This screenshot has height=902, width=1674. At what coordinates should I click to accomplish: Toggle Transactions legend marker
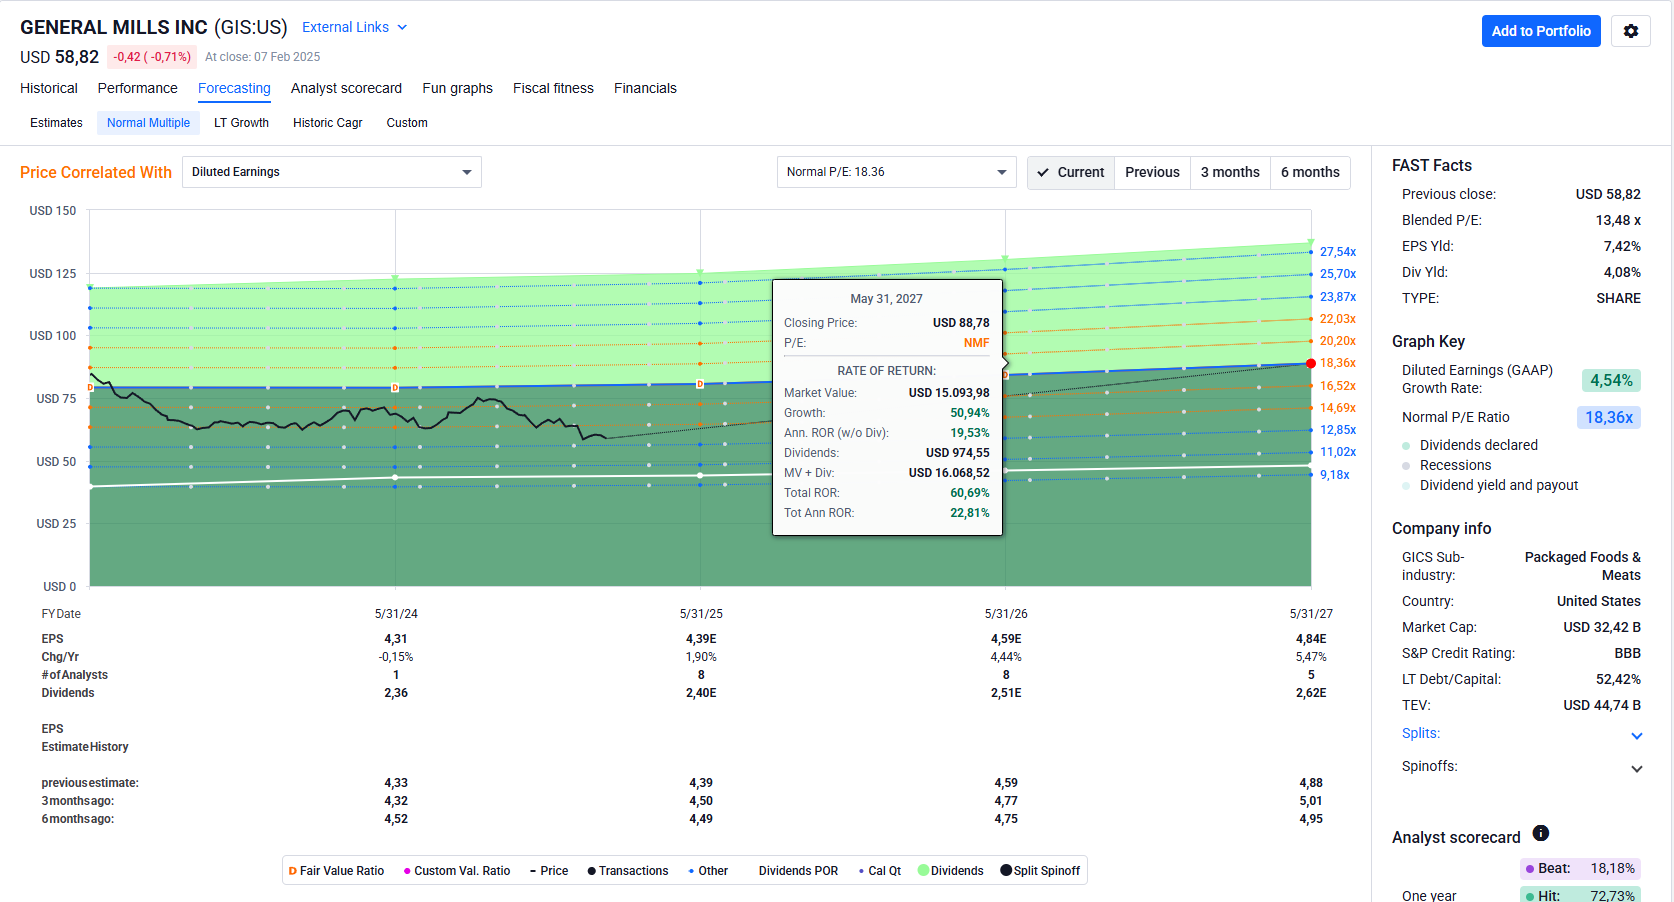coord(628,871)
